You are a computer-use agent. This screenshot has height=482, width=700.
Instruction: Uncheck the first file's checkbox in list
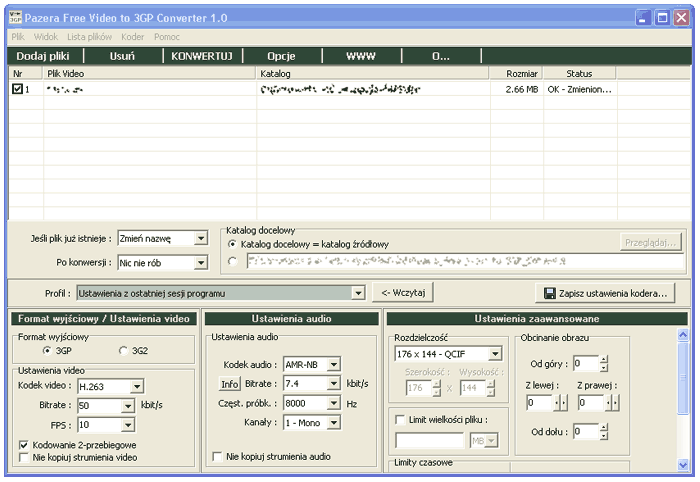tap(17, 89)
